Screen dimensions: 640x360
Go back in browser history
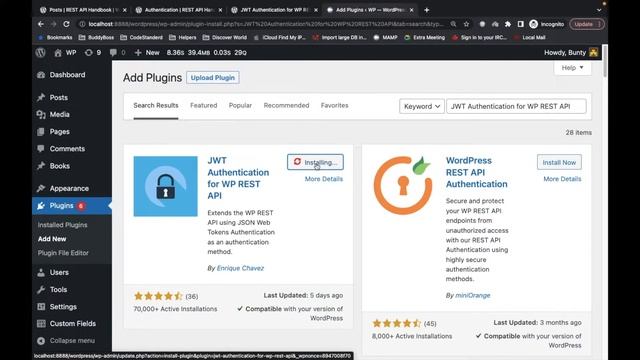click(x=41, y=24)
